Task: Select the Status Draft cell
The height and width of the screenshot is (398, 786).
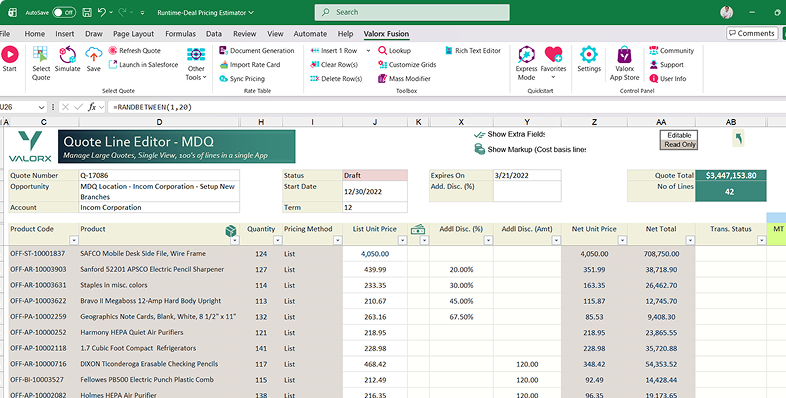Action: tap(374, 175)
